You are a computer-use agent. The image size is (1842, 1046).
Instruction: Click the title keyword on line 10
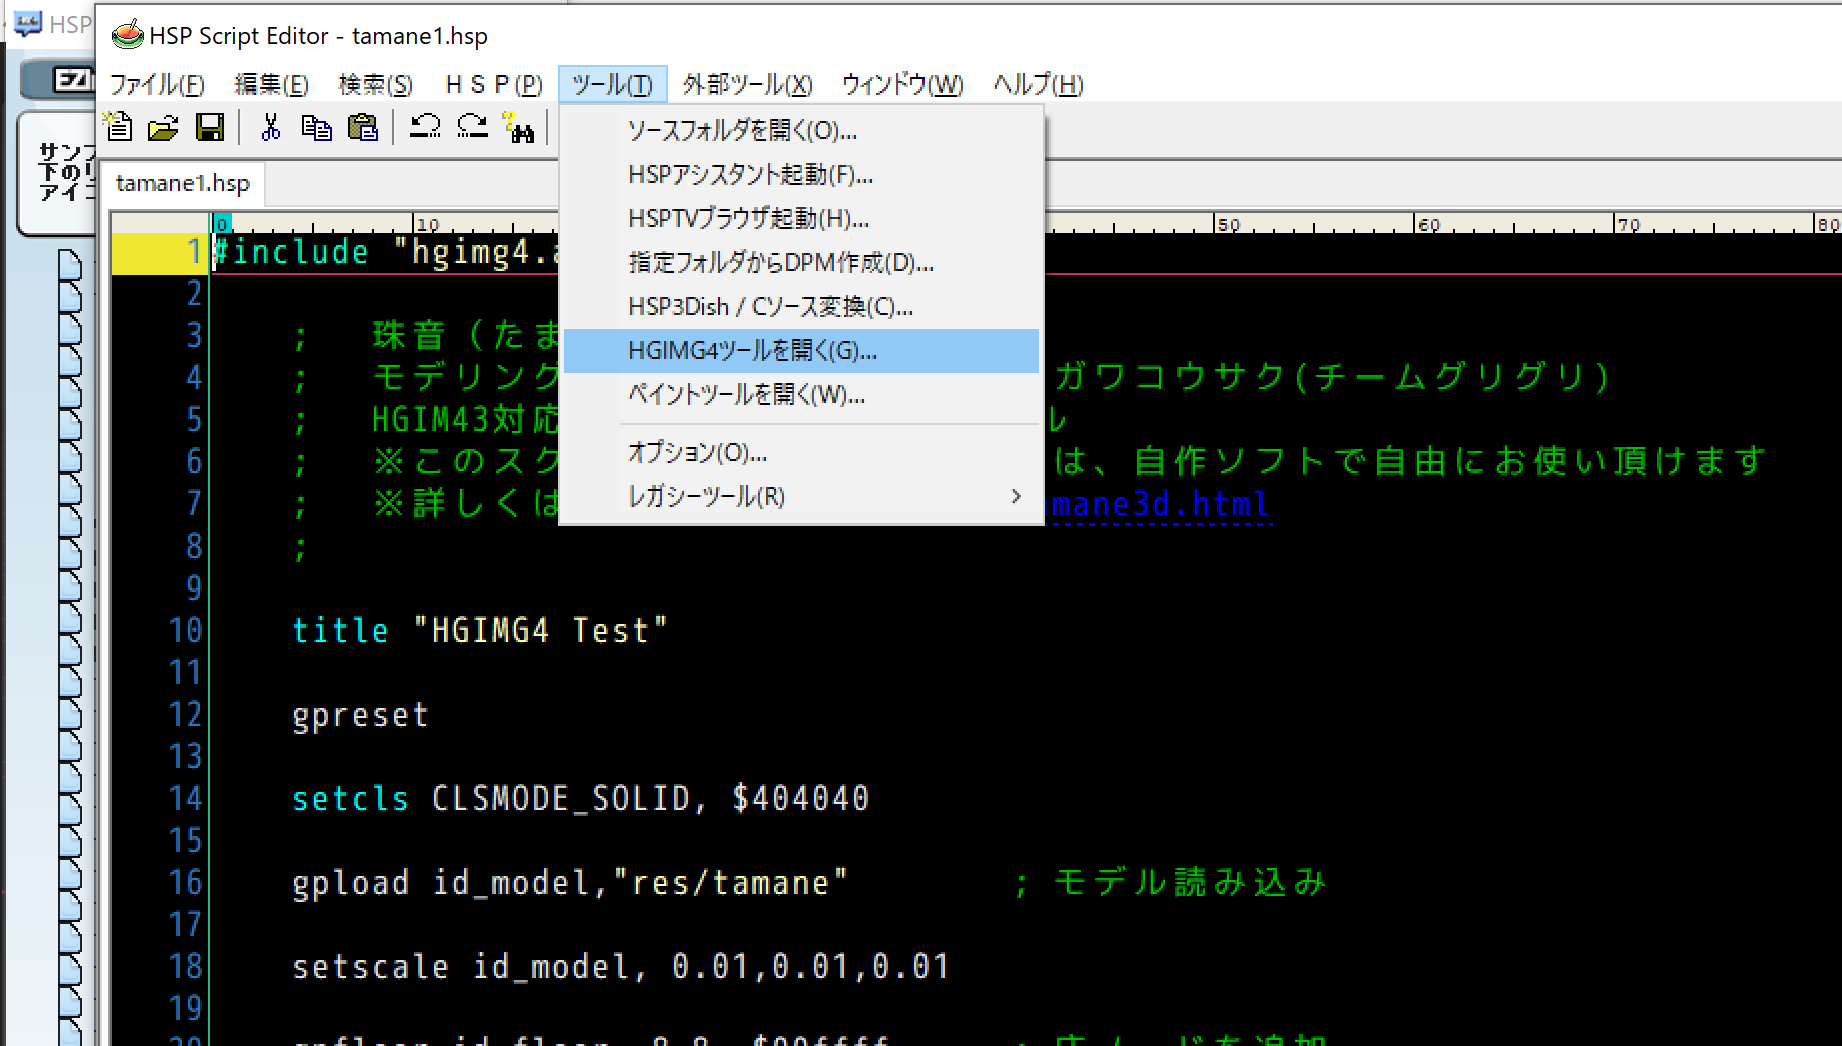point(340,630)
